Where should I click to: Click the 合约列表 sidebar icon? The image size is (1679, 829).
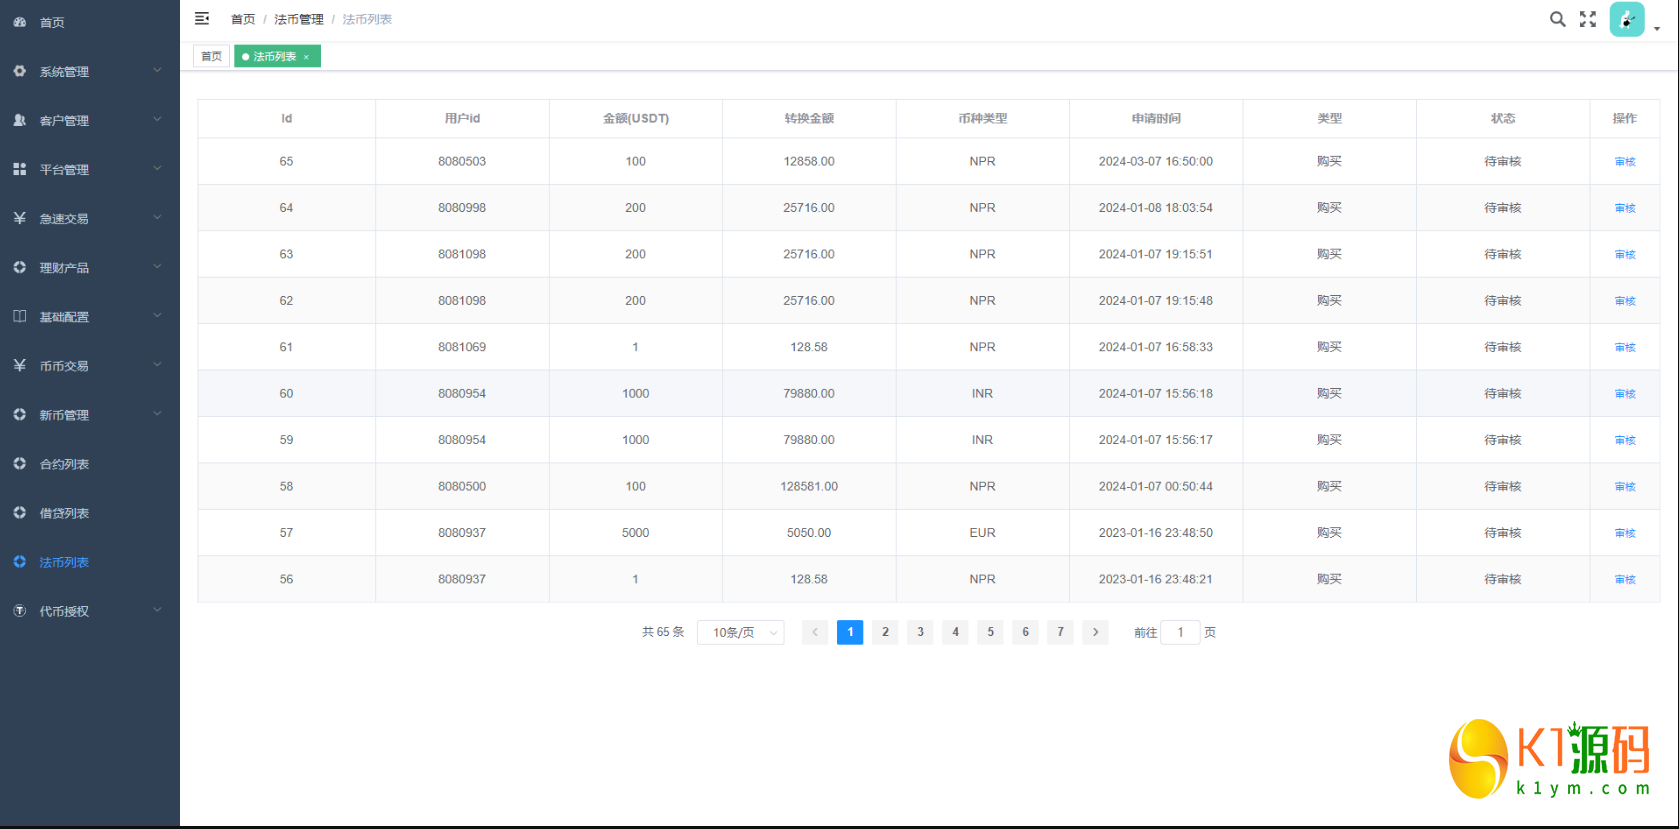19,463
